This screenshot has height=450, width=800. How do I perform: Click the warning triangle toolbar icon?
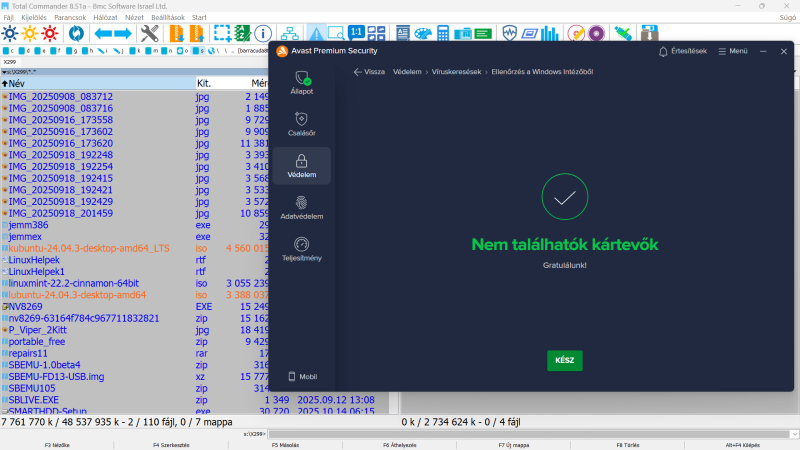click(x=316, y=34)
